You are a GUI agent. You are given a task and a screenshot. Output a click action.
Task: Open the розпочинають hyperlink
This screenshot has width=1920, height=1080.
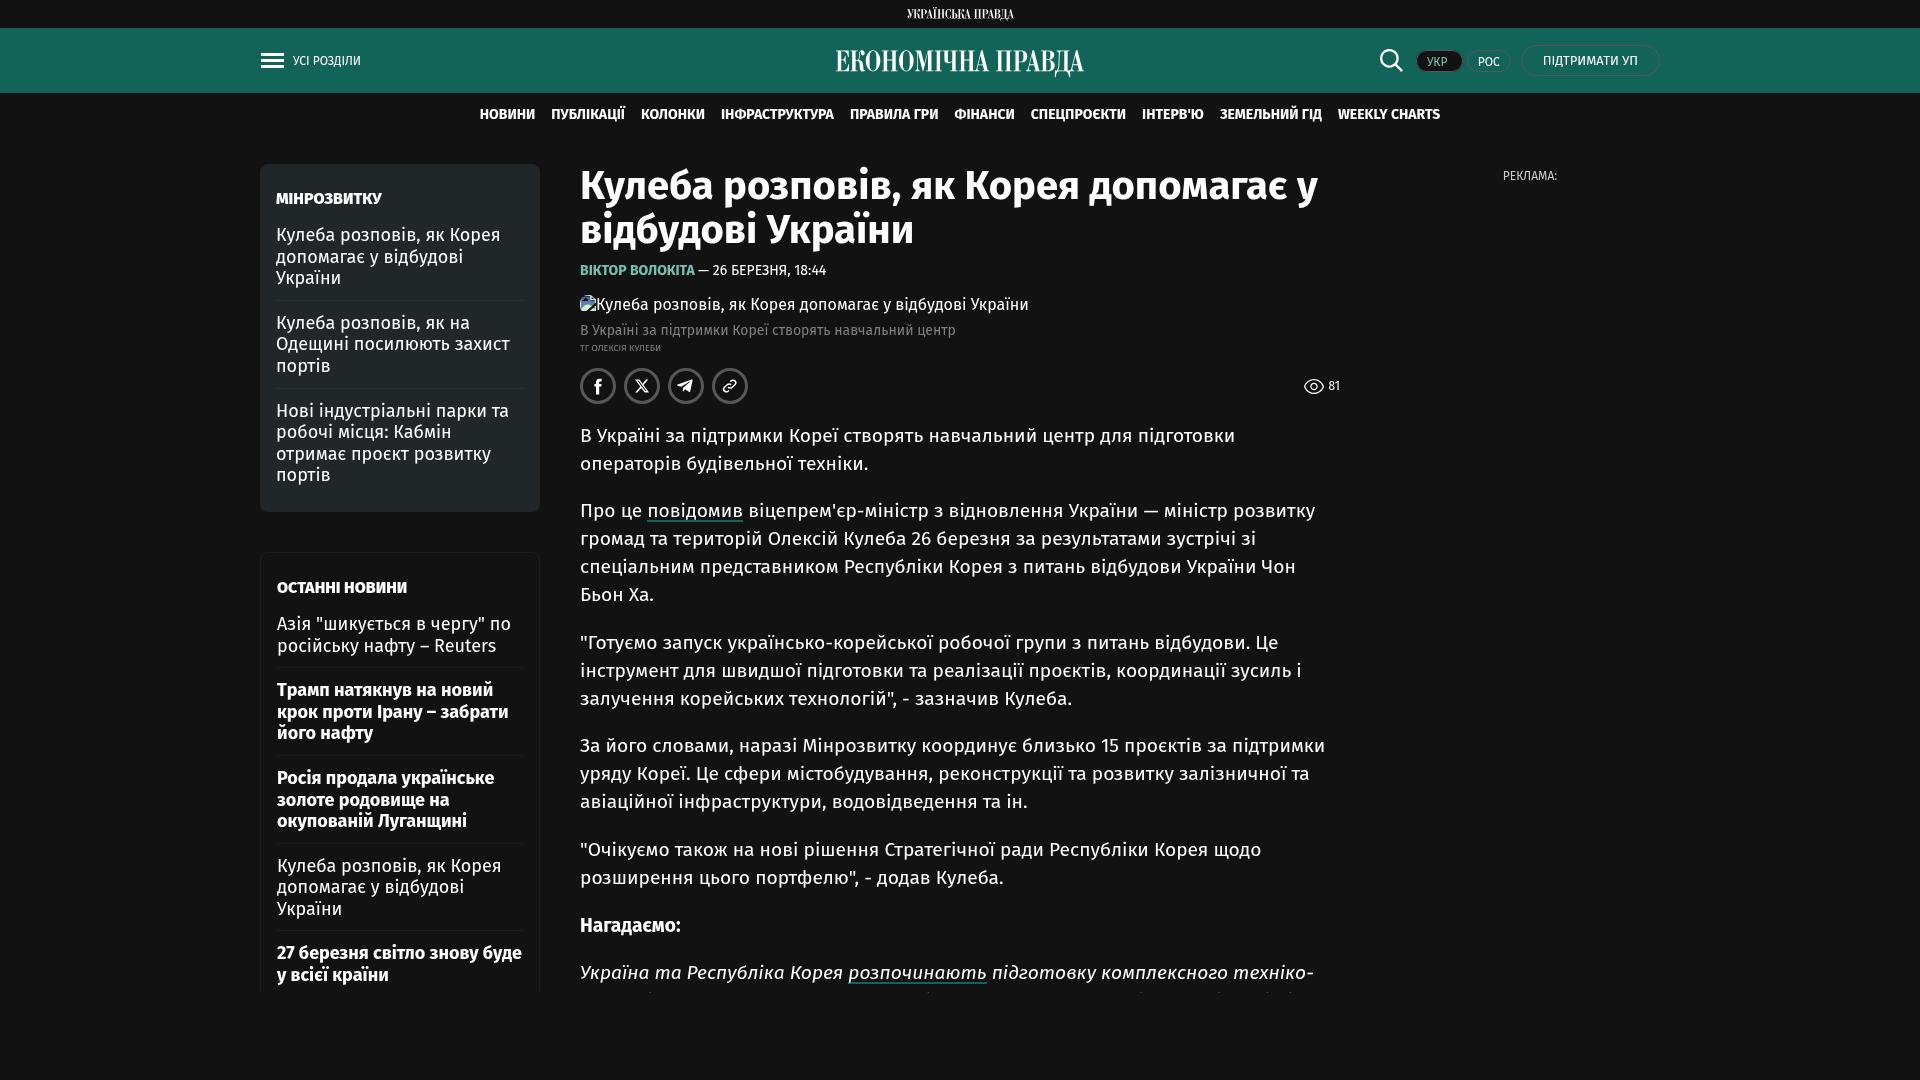pos(917,973)
